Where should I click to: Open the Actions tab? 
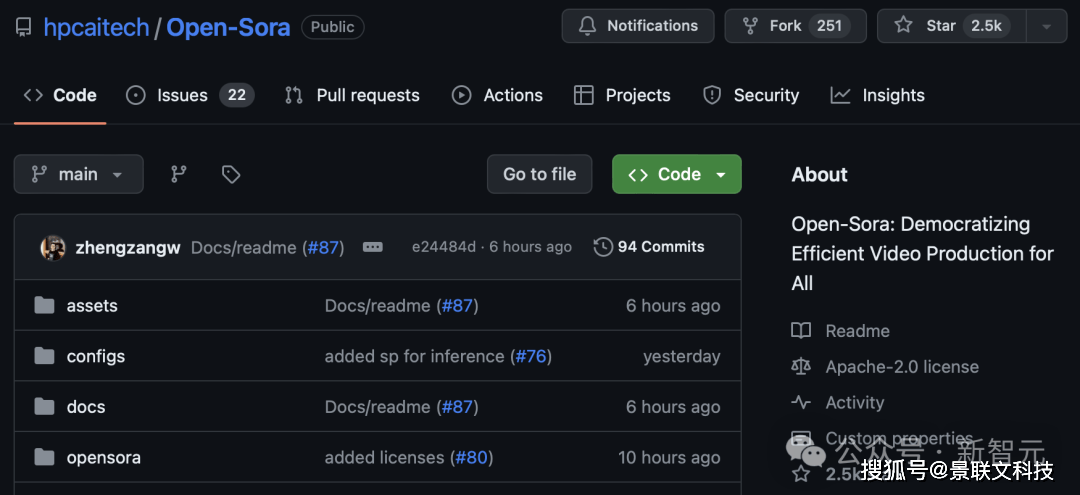497,95
